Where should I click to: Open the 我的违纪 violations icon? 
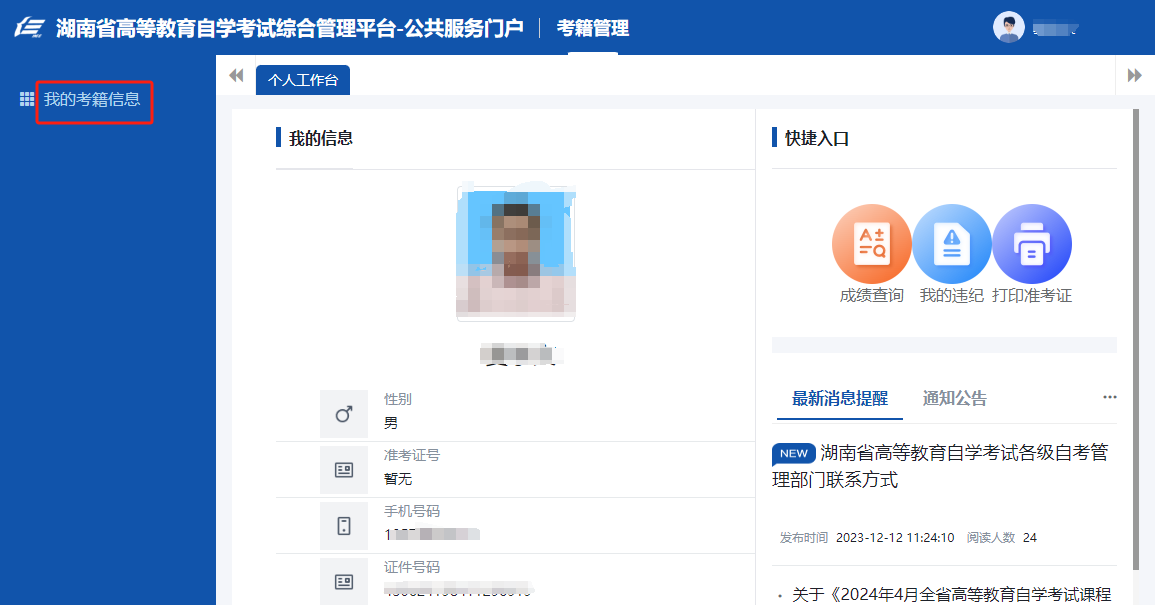coord(951,244)
